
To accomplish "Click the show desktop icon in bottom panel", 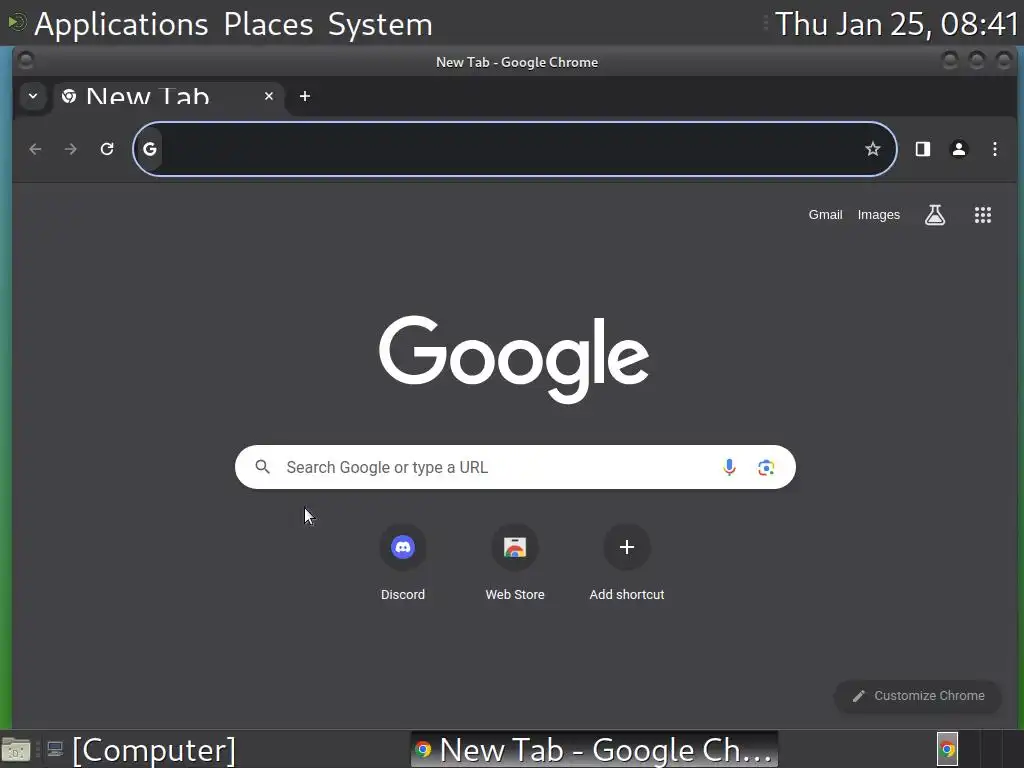I will 16,750.
